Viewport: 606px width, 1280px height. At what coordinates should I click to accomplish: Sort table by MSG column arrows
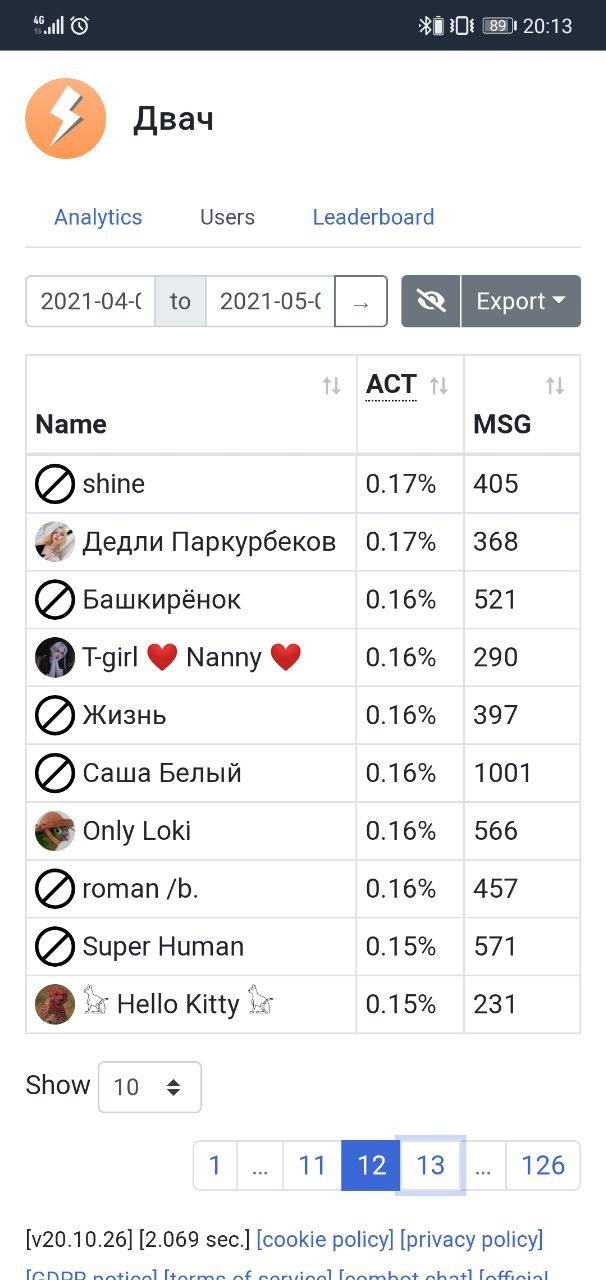[x=554, y=386]
